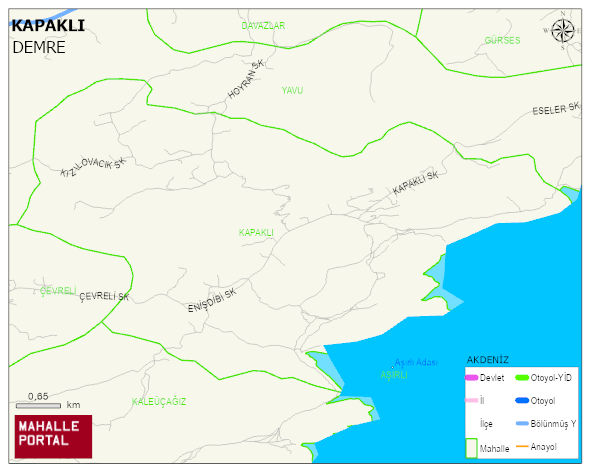Click the ESELER SK street label
This screenshot has width=591, height=472.
point(556,109)
